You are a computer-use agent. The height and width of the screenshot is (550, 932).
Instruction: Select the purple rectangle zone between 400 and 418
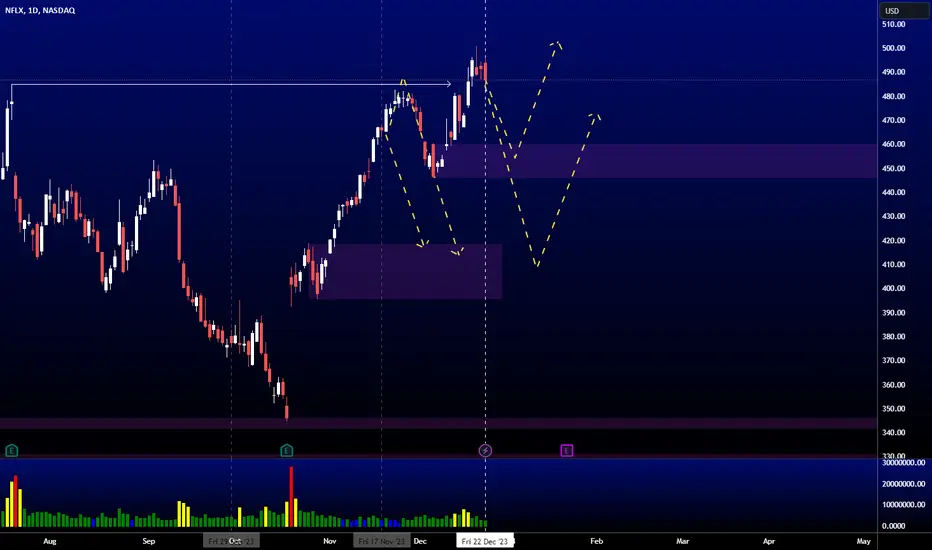[x=405, y=271]
